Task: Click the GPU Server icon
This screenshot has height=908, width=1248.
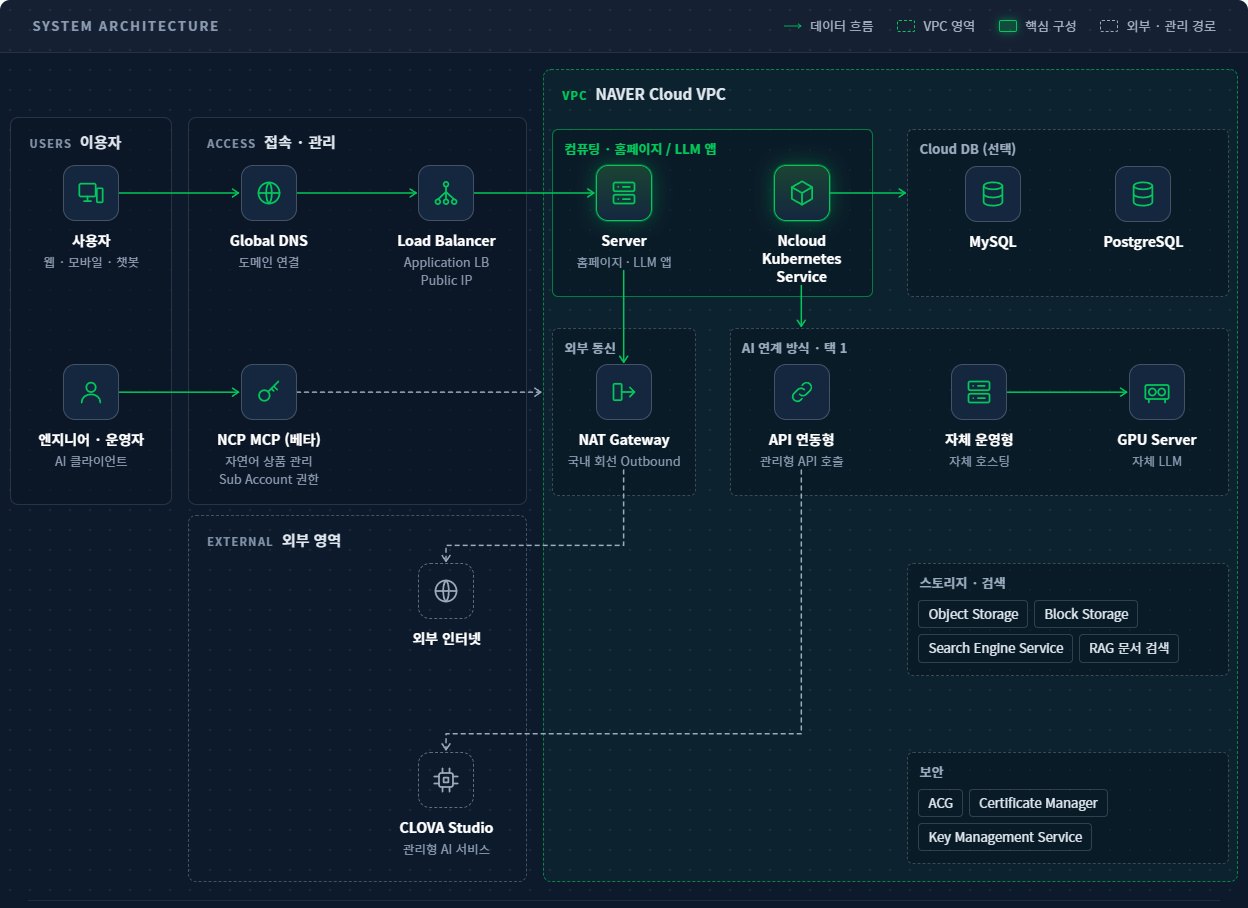Action: tap(1157, 392)
